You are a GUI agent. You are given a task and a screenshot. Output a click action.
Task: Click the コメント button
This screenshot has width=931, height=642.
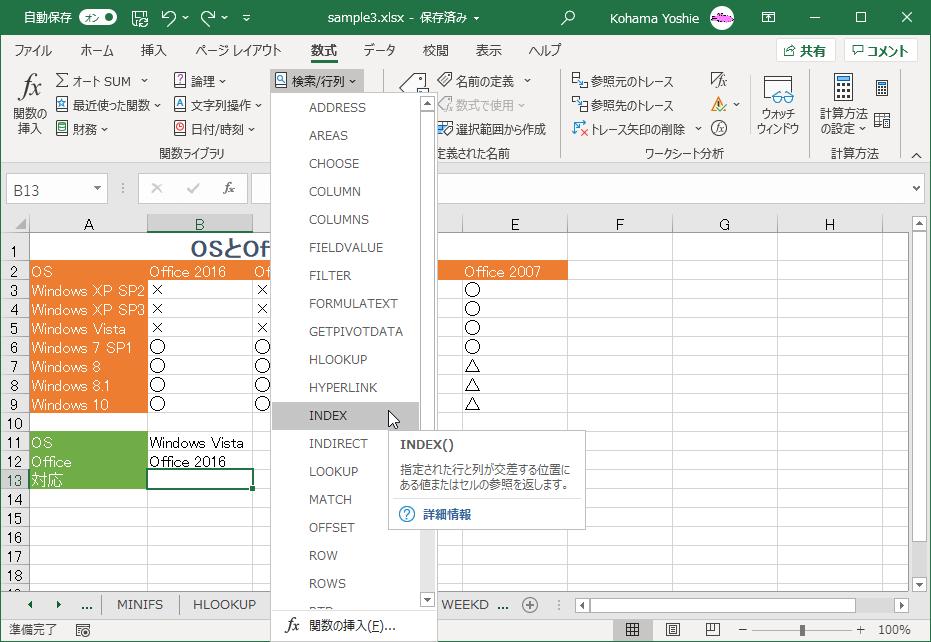(x=881, y=50)
